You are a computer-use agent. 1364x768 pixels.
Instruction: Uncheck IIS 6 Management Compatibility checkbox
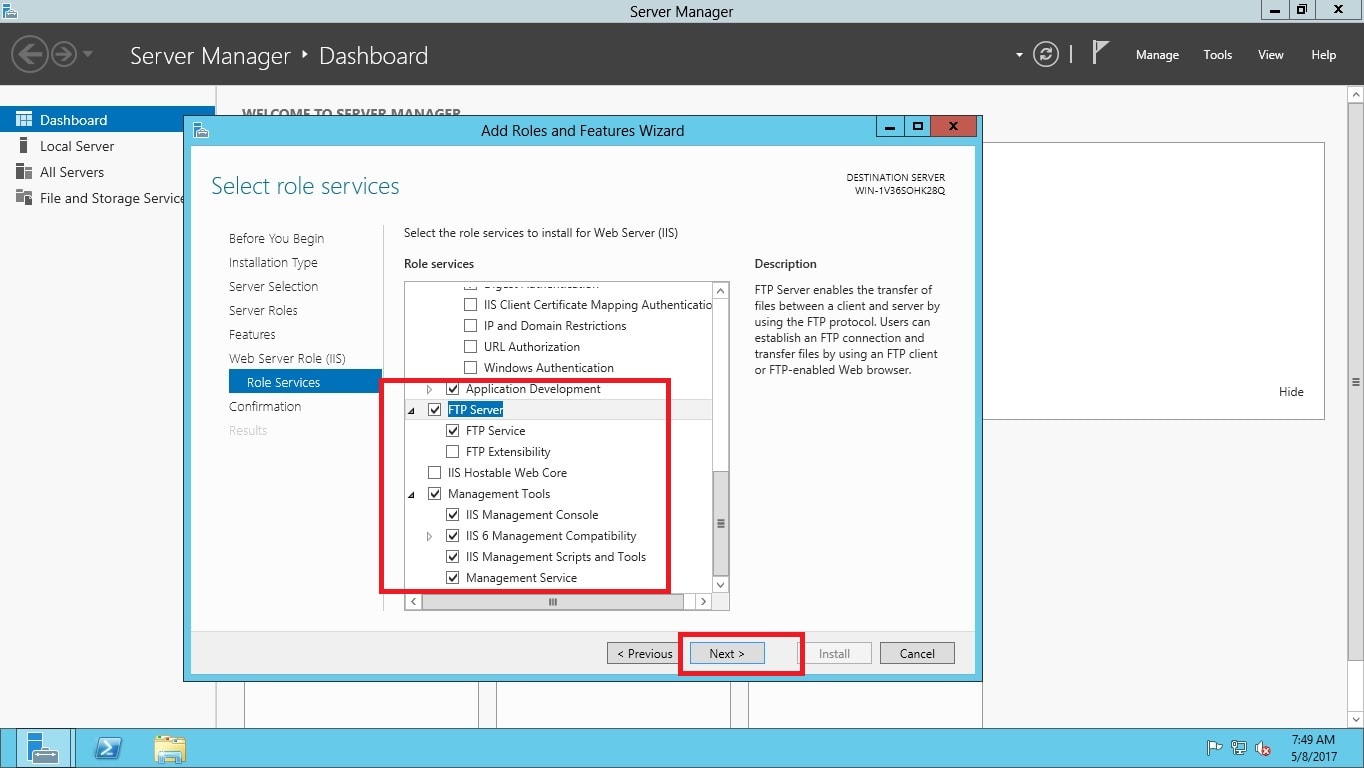(x=453, y=536)
